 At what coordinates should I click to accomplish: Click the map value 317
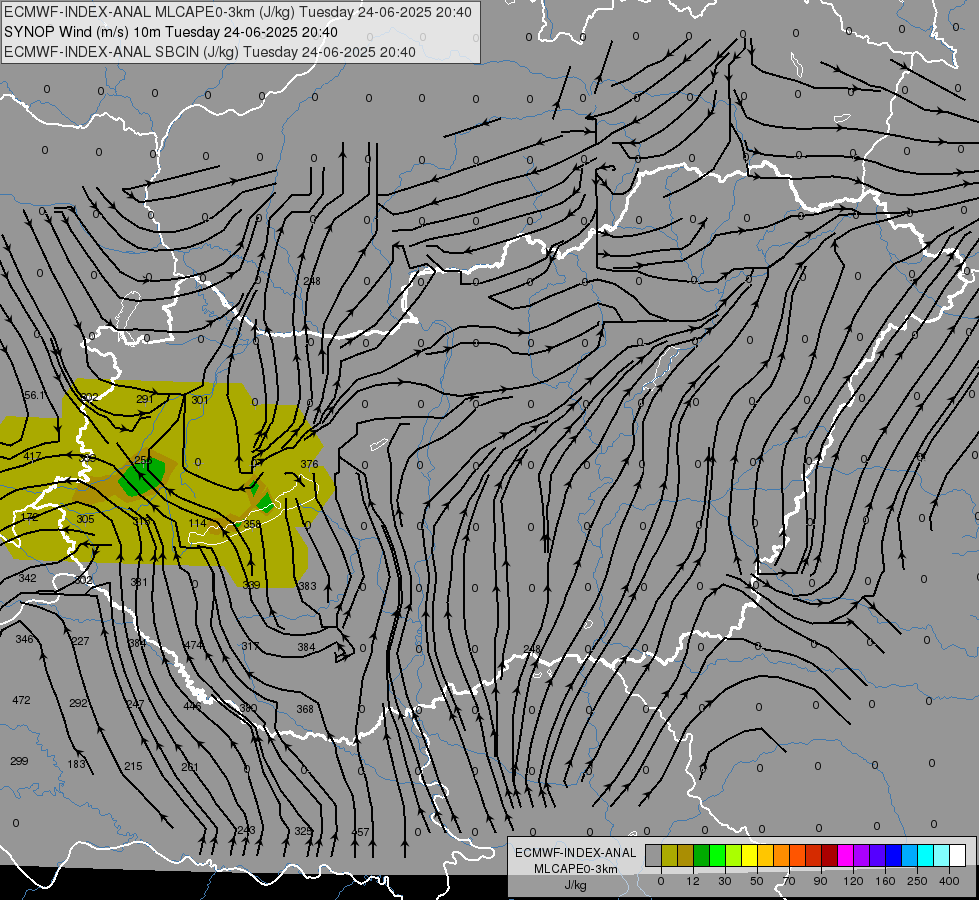point(250,646)
